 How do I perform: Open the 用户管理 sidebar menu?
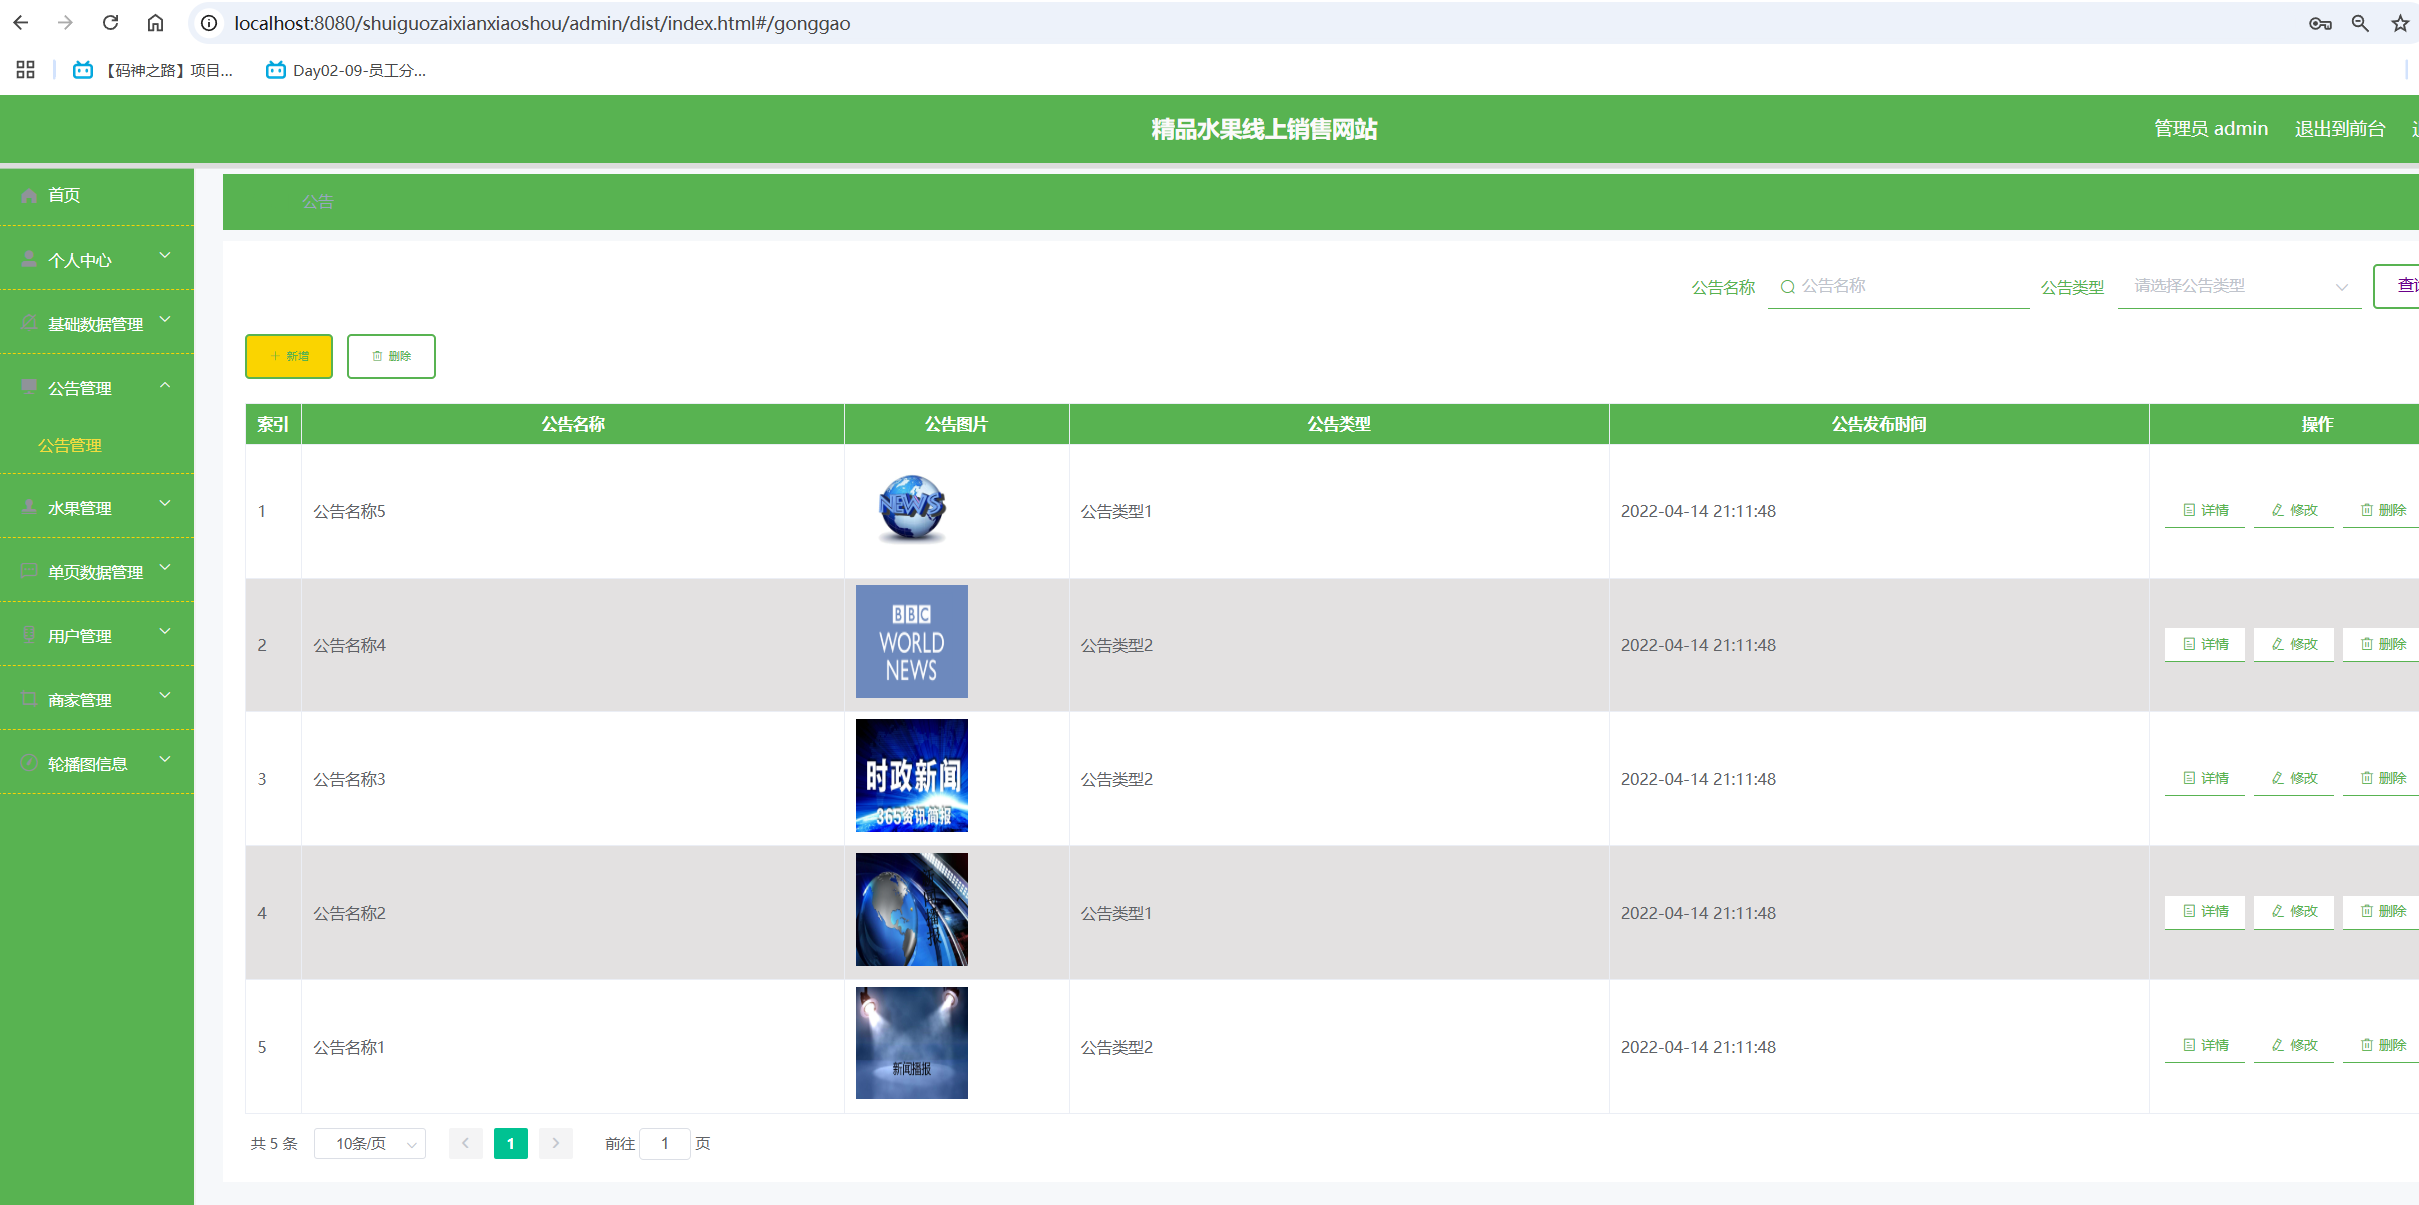pos(96,635)
